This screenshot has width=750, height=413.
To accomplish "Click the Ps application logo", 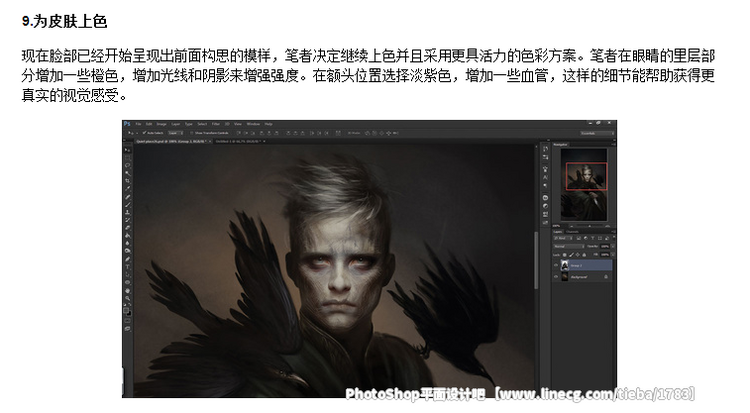I will click(127, 124).
